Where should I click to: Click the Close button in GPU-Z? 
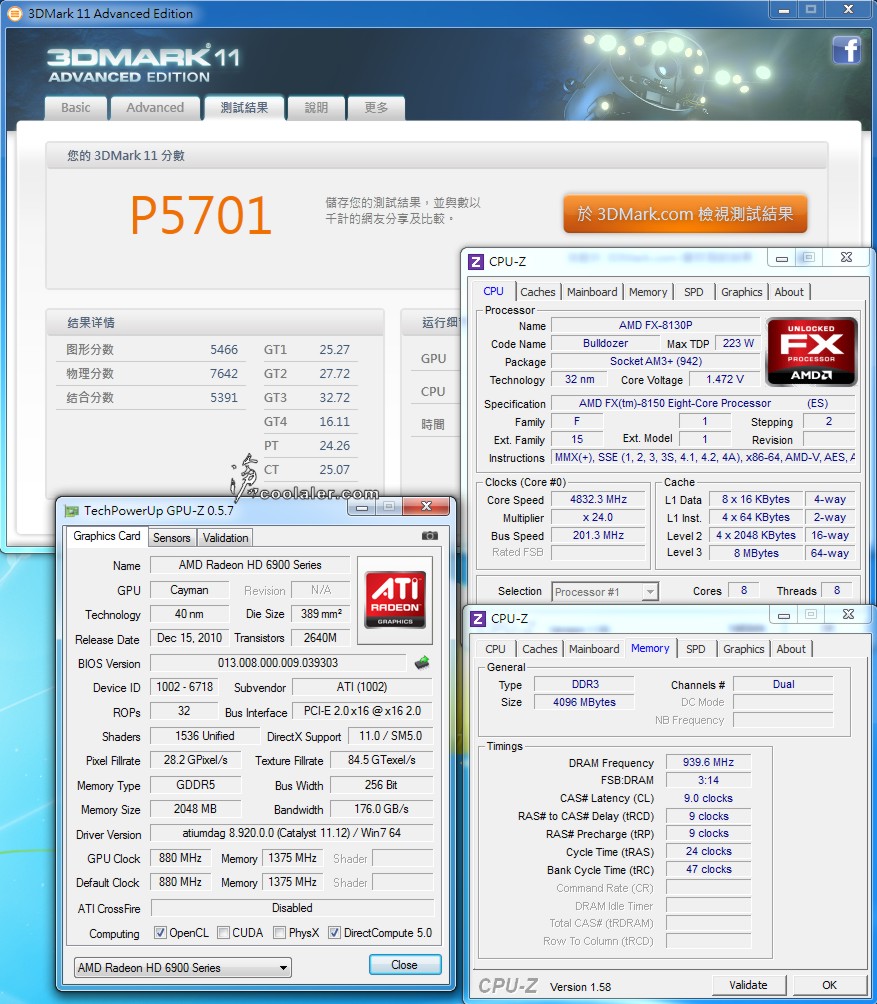click(x=405, y=964)
